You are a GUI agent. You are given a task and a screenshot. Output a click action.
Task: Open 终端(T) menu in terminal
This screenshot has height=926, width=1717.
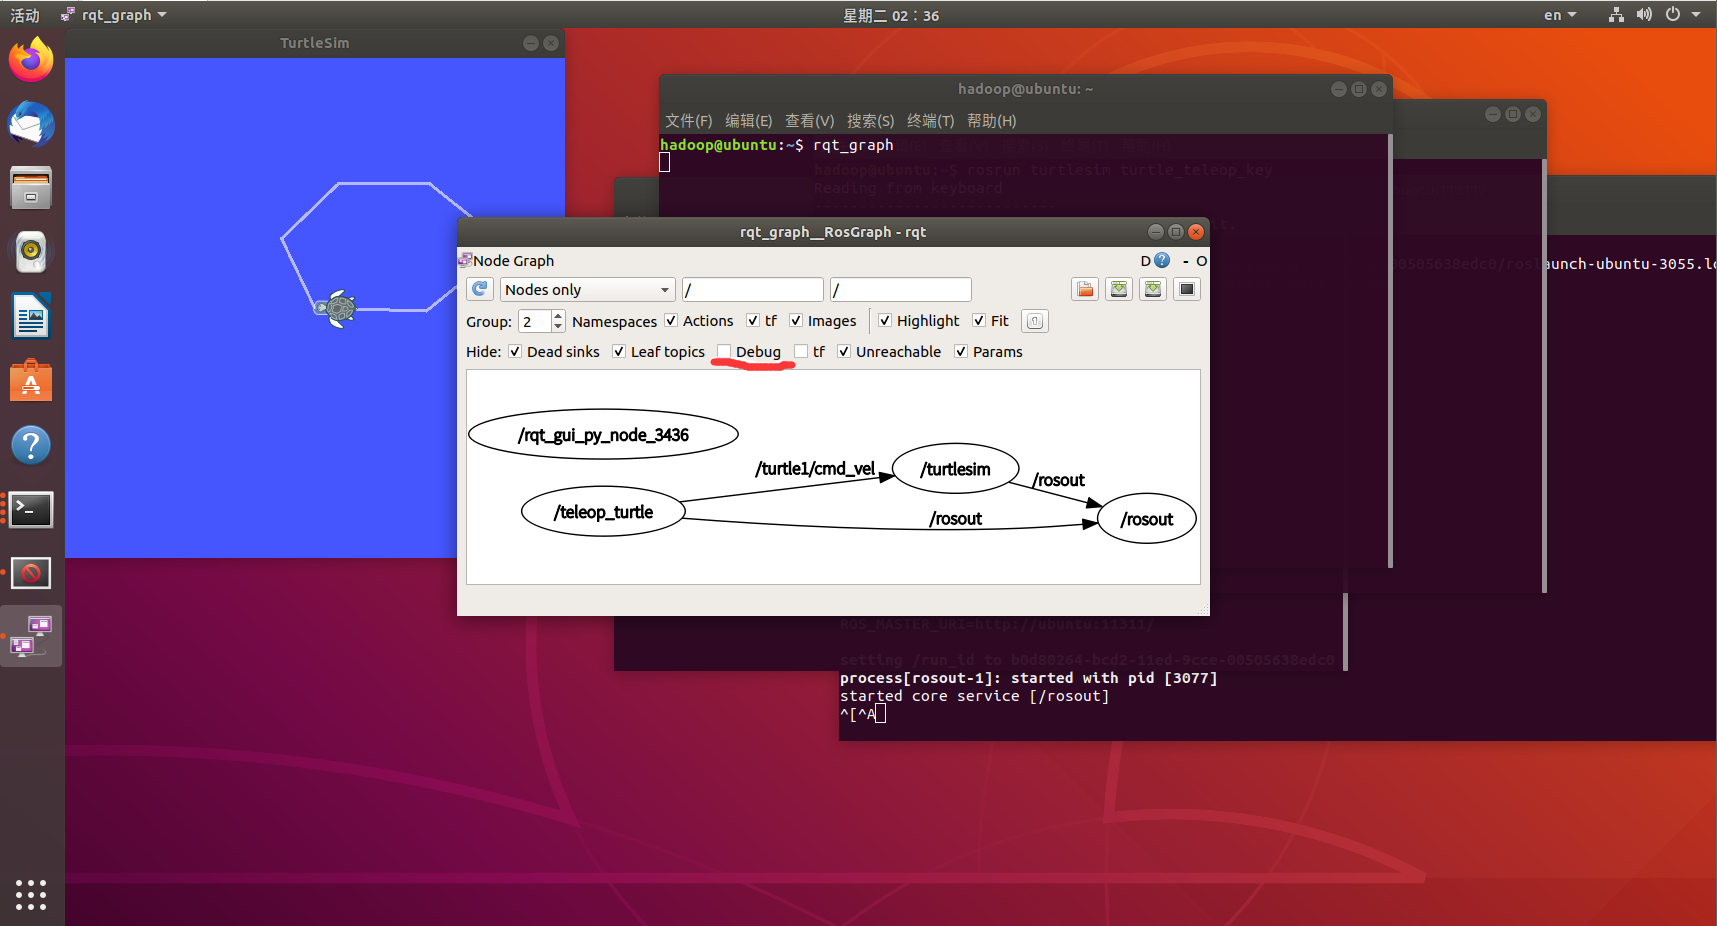pos(931,121)
